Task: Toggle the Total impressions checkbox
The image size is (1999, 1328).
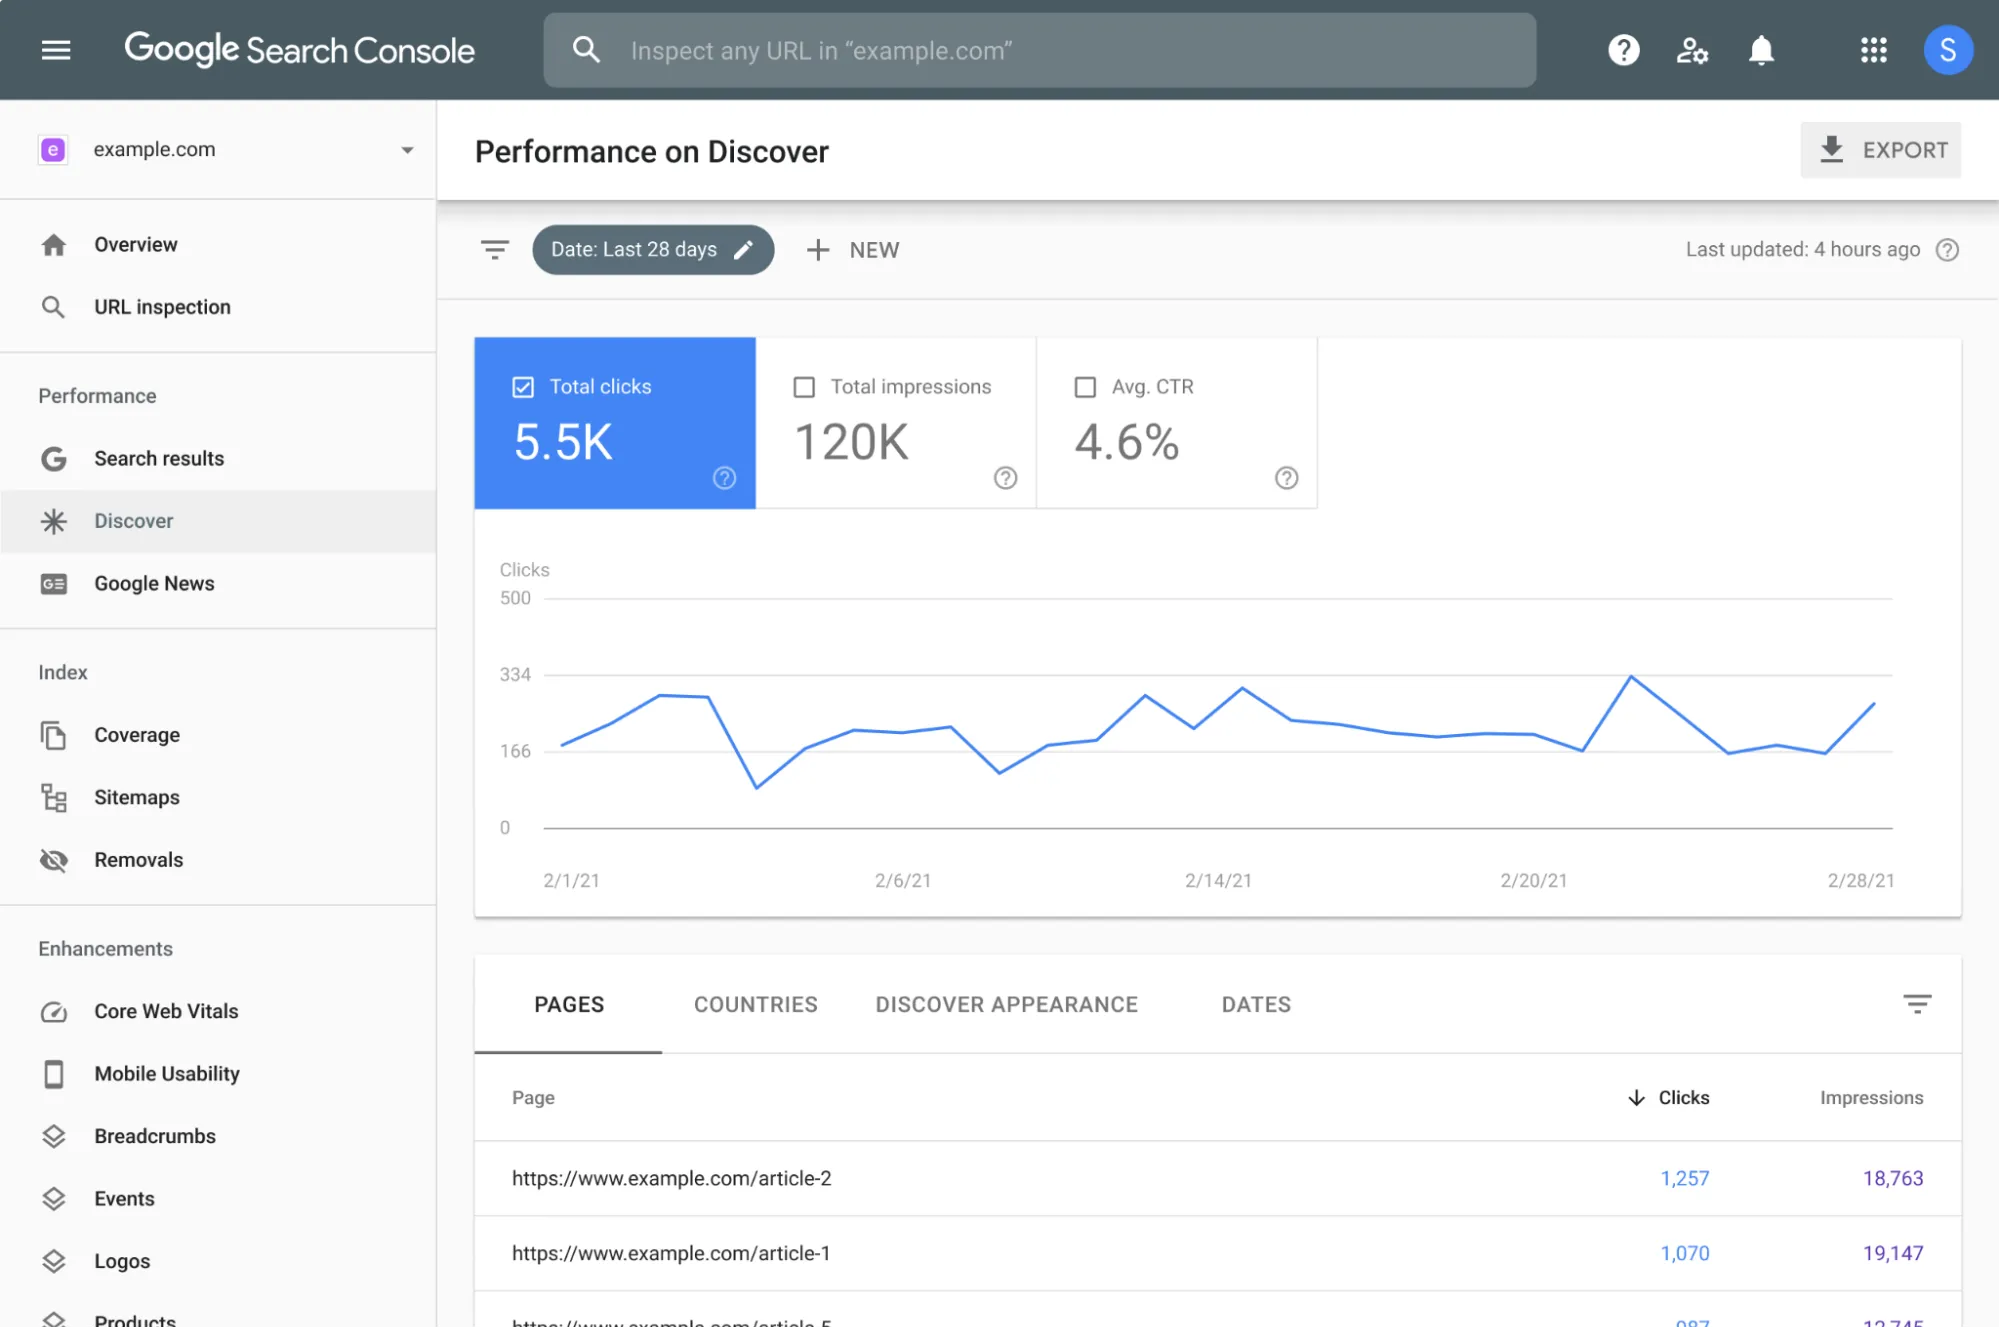Action: pos(803,387)
